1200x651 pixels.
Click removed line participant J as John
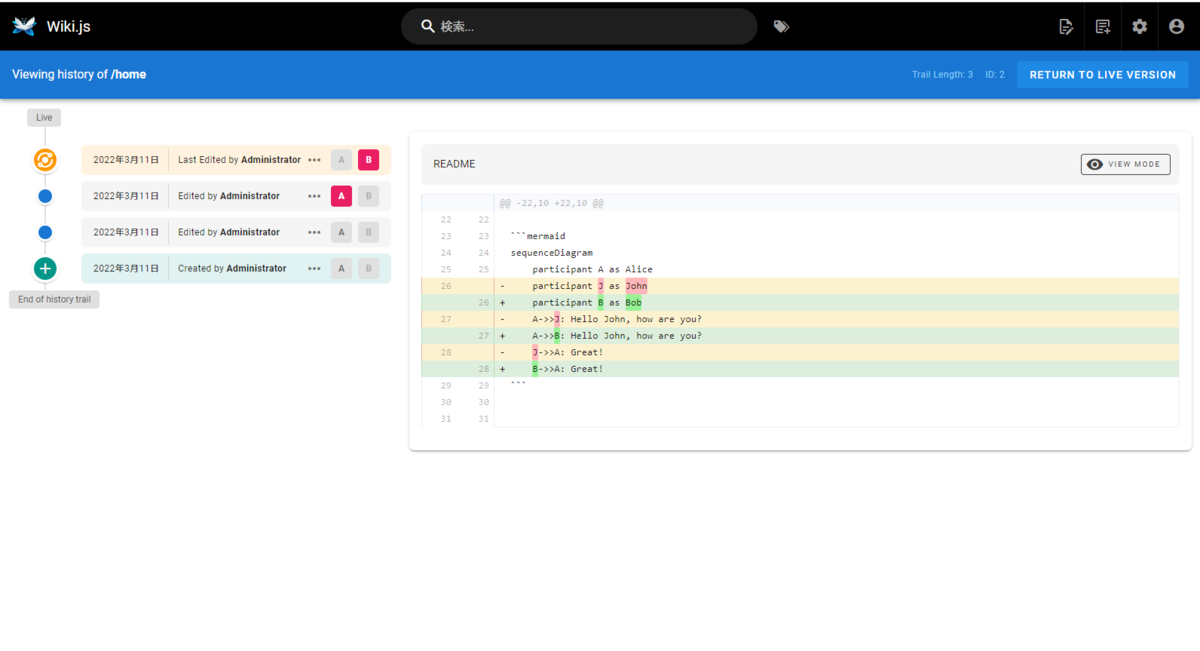point(800,286)
